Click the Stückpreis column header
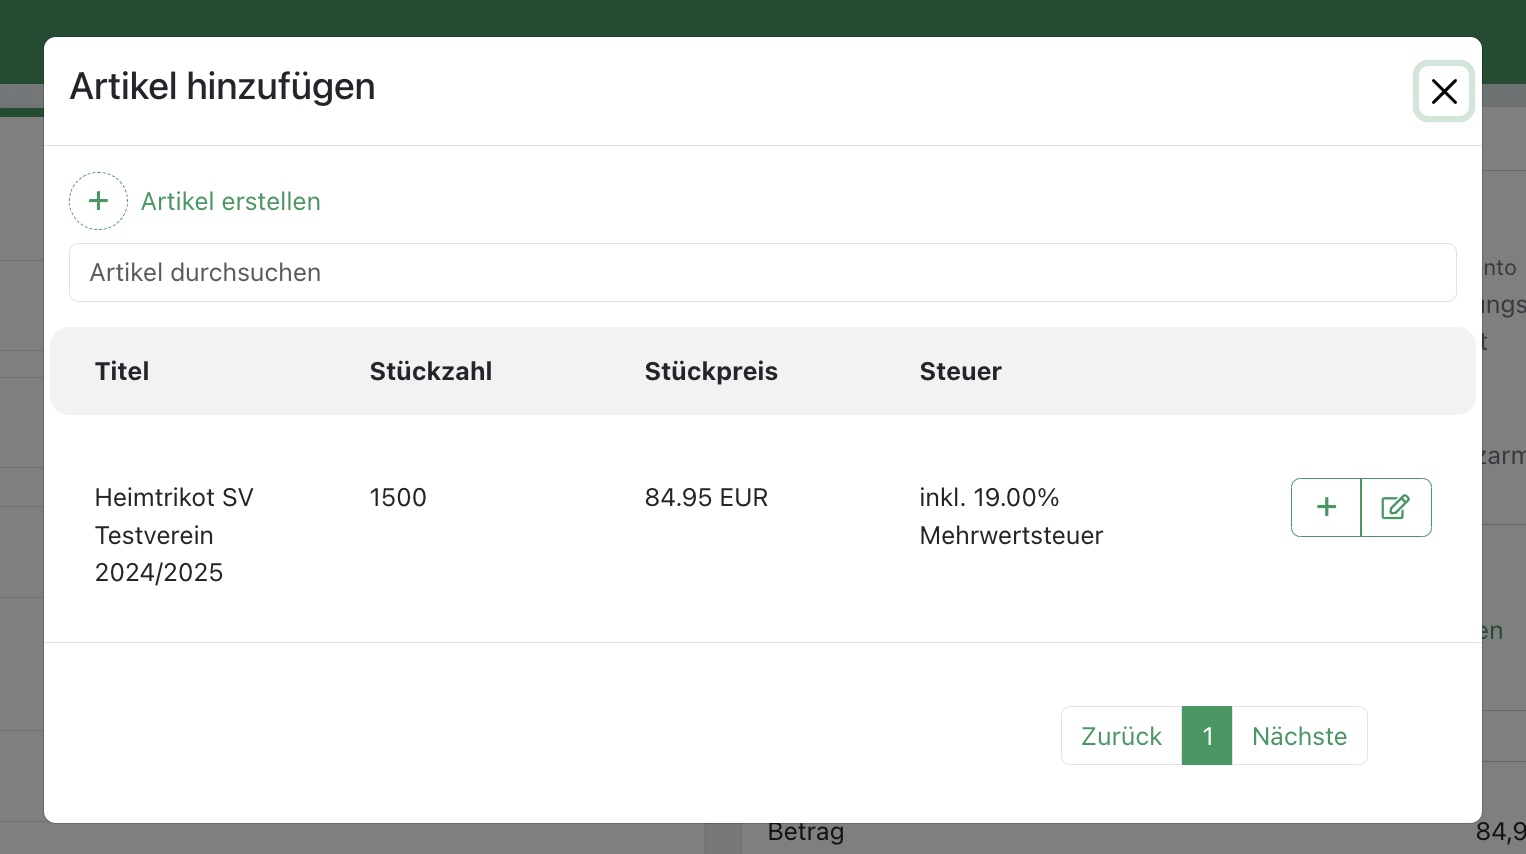Screen dimensions: 1526x854 (x=711, y=372)
